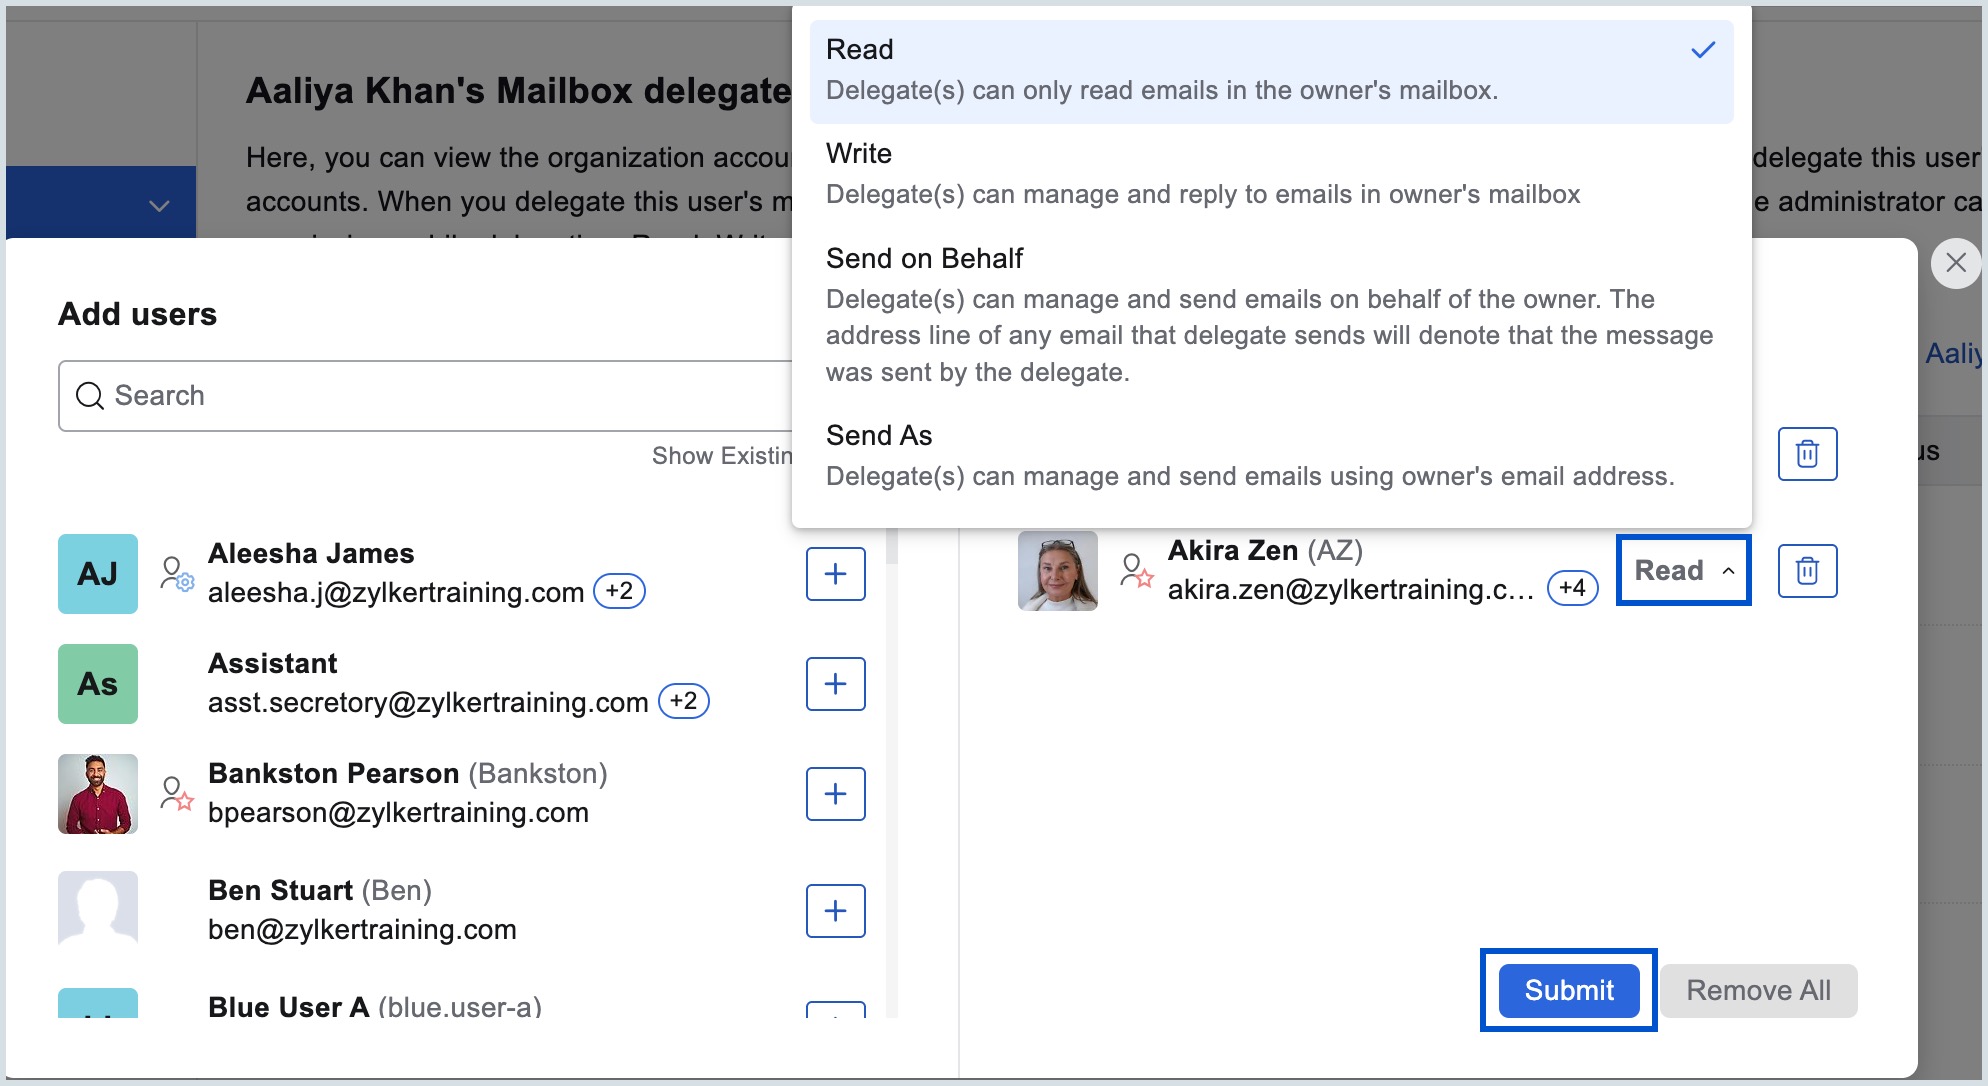The image size is (1988, 1086).
Task: Click Remove All button
Action: point(1758,990)
